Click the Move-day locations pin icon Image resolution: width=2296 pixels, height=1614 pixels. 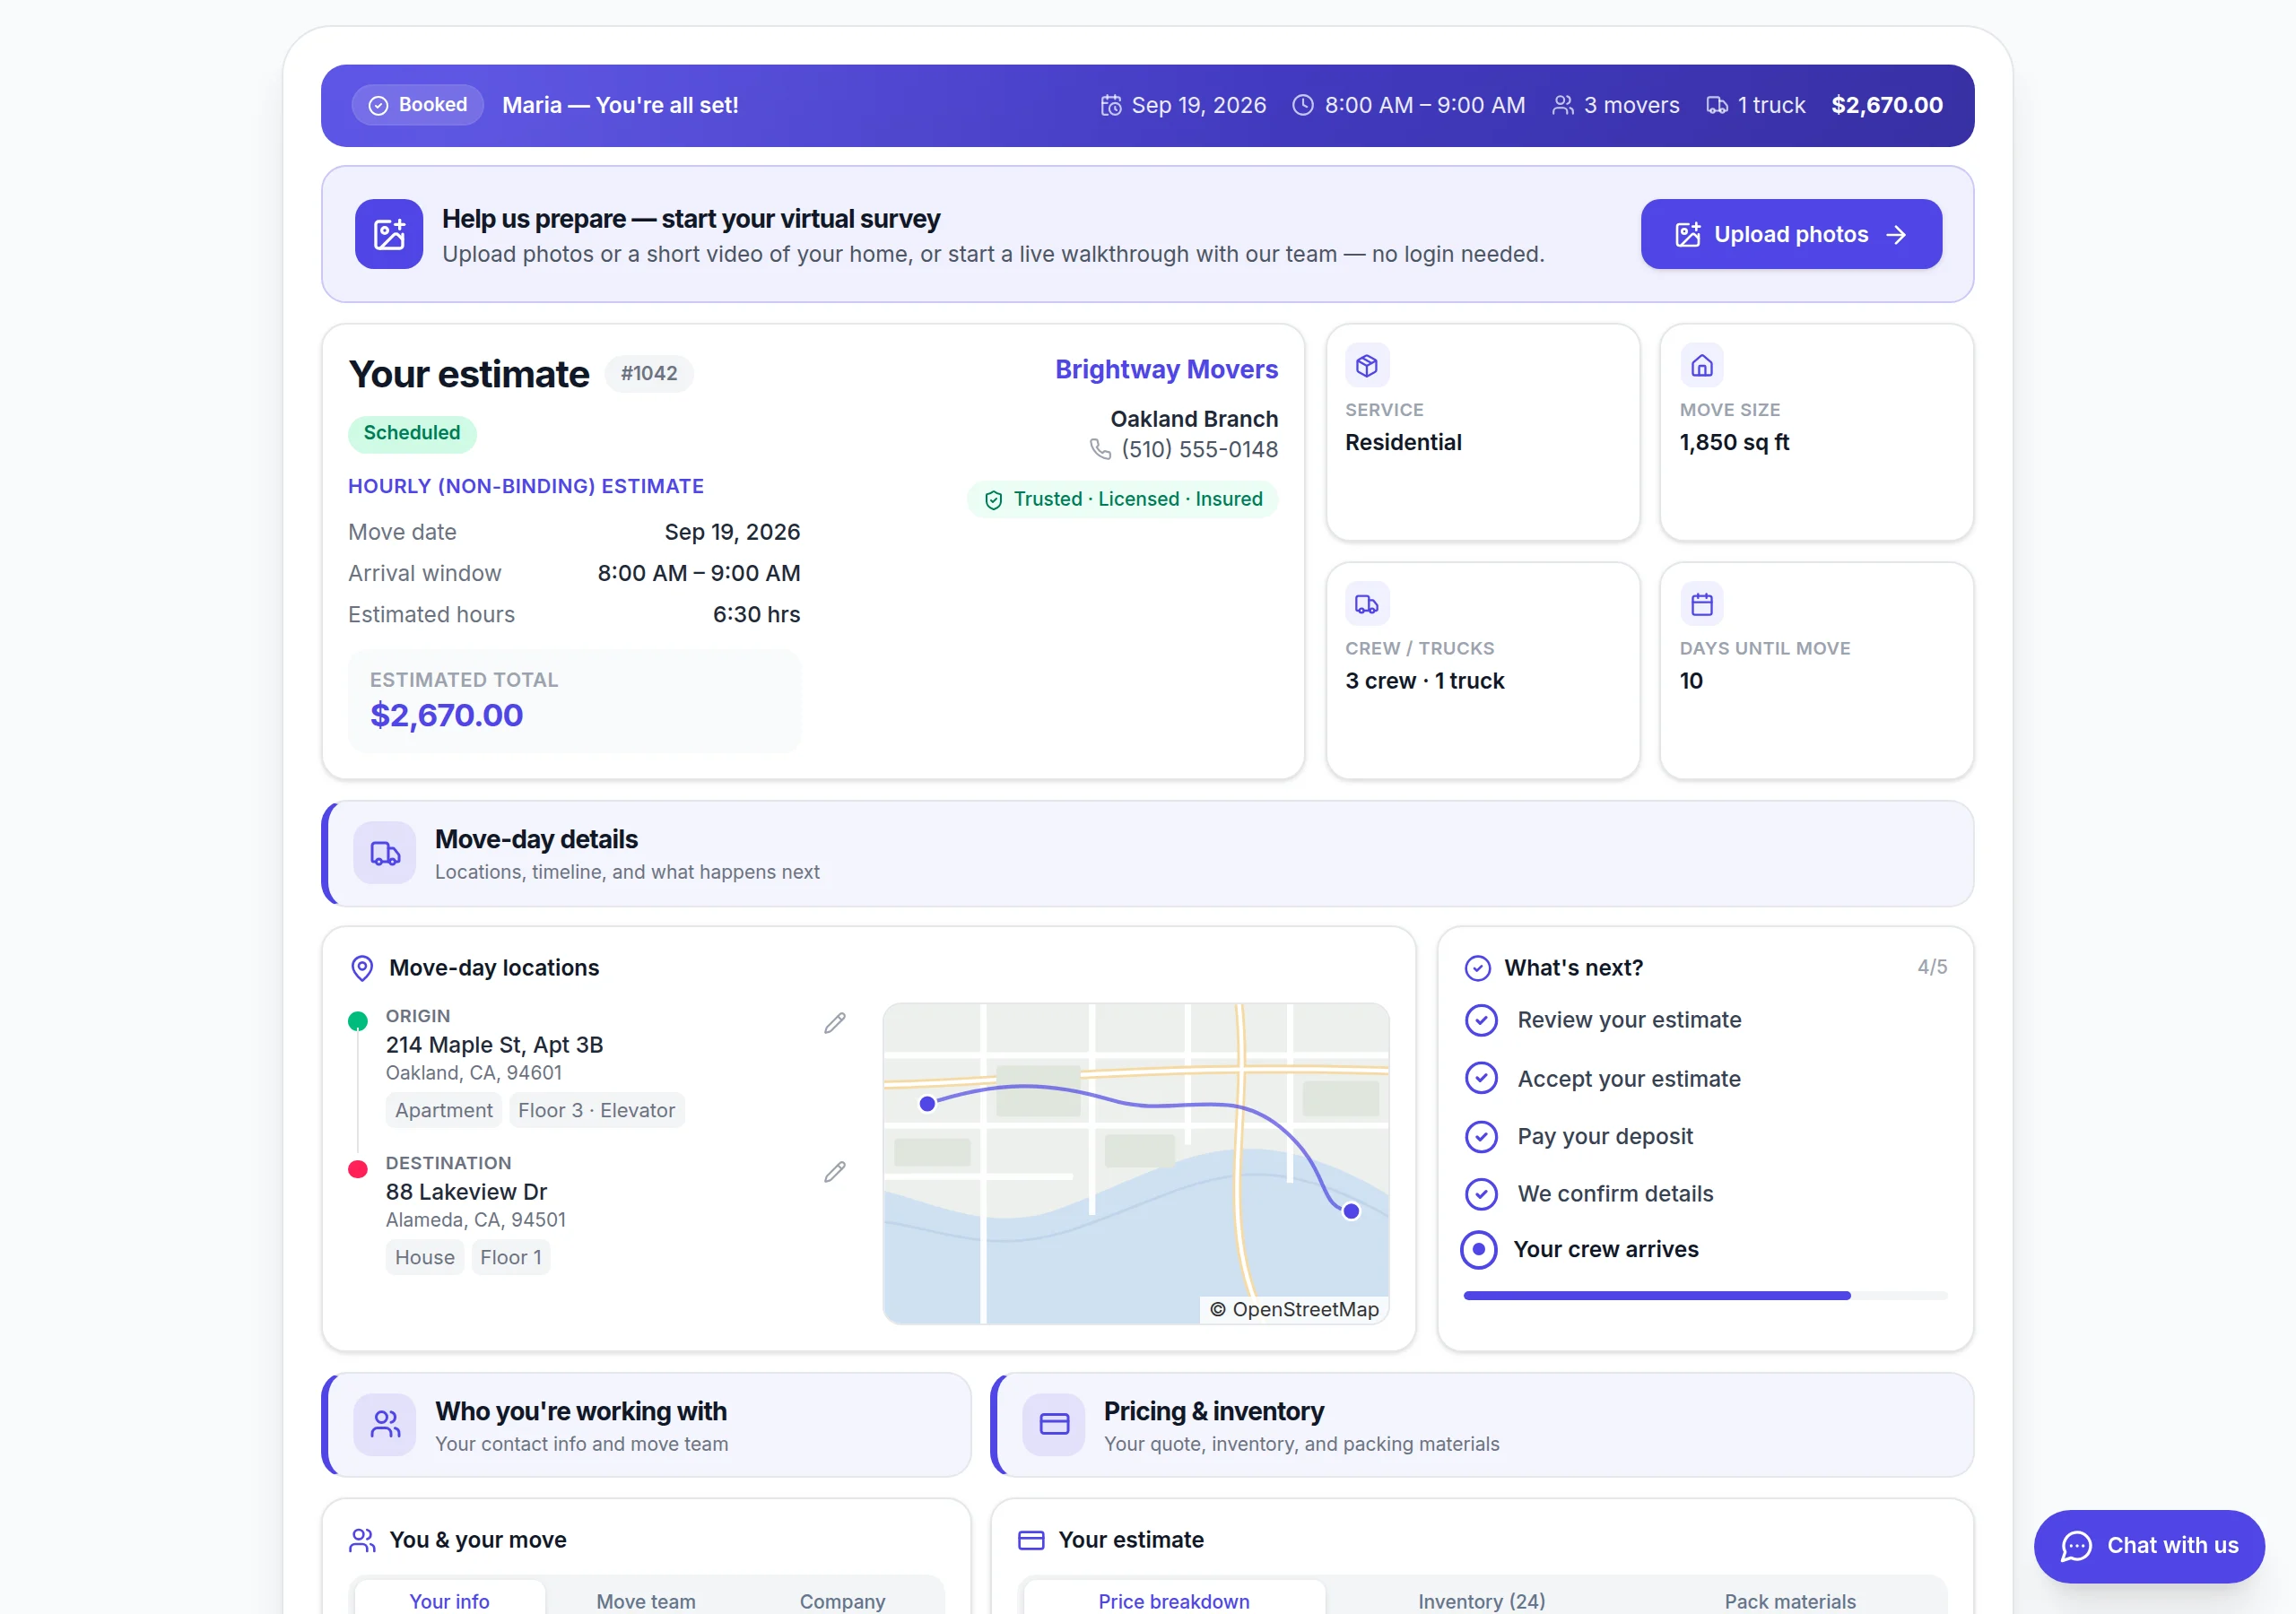pyautogui.click(x=362, y=968)
